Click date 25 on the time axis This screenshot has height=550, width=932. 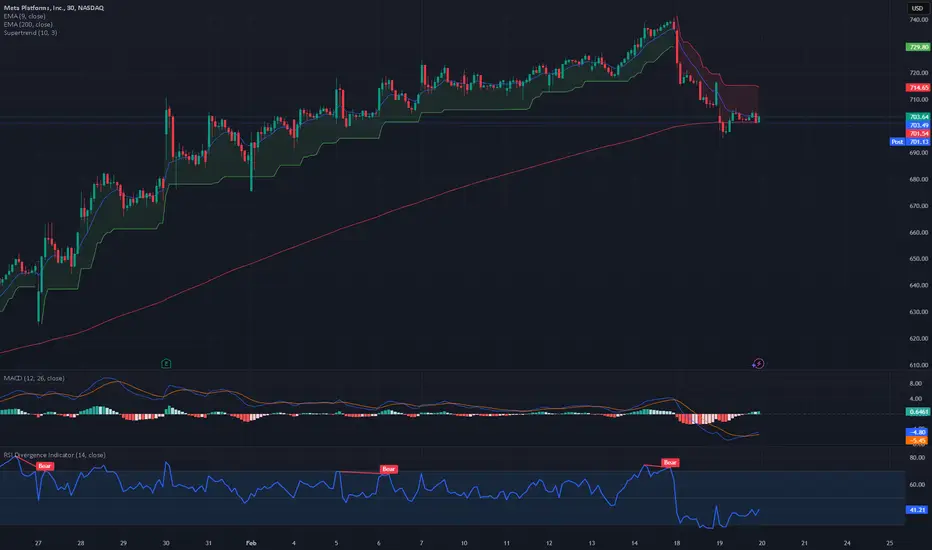point(889,543)
